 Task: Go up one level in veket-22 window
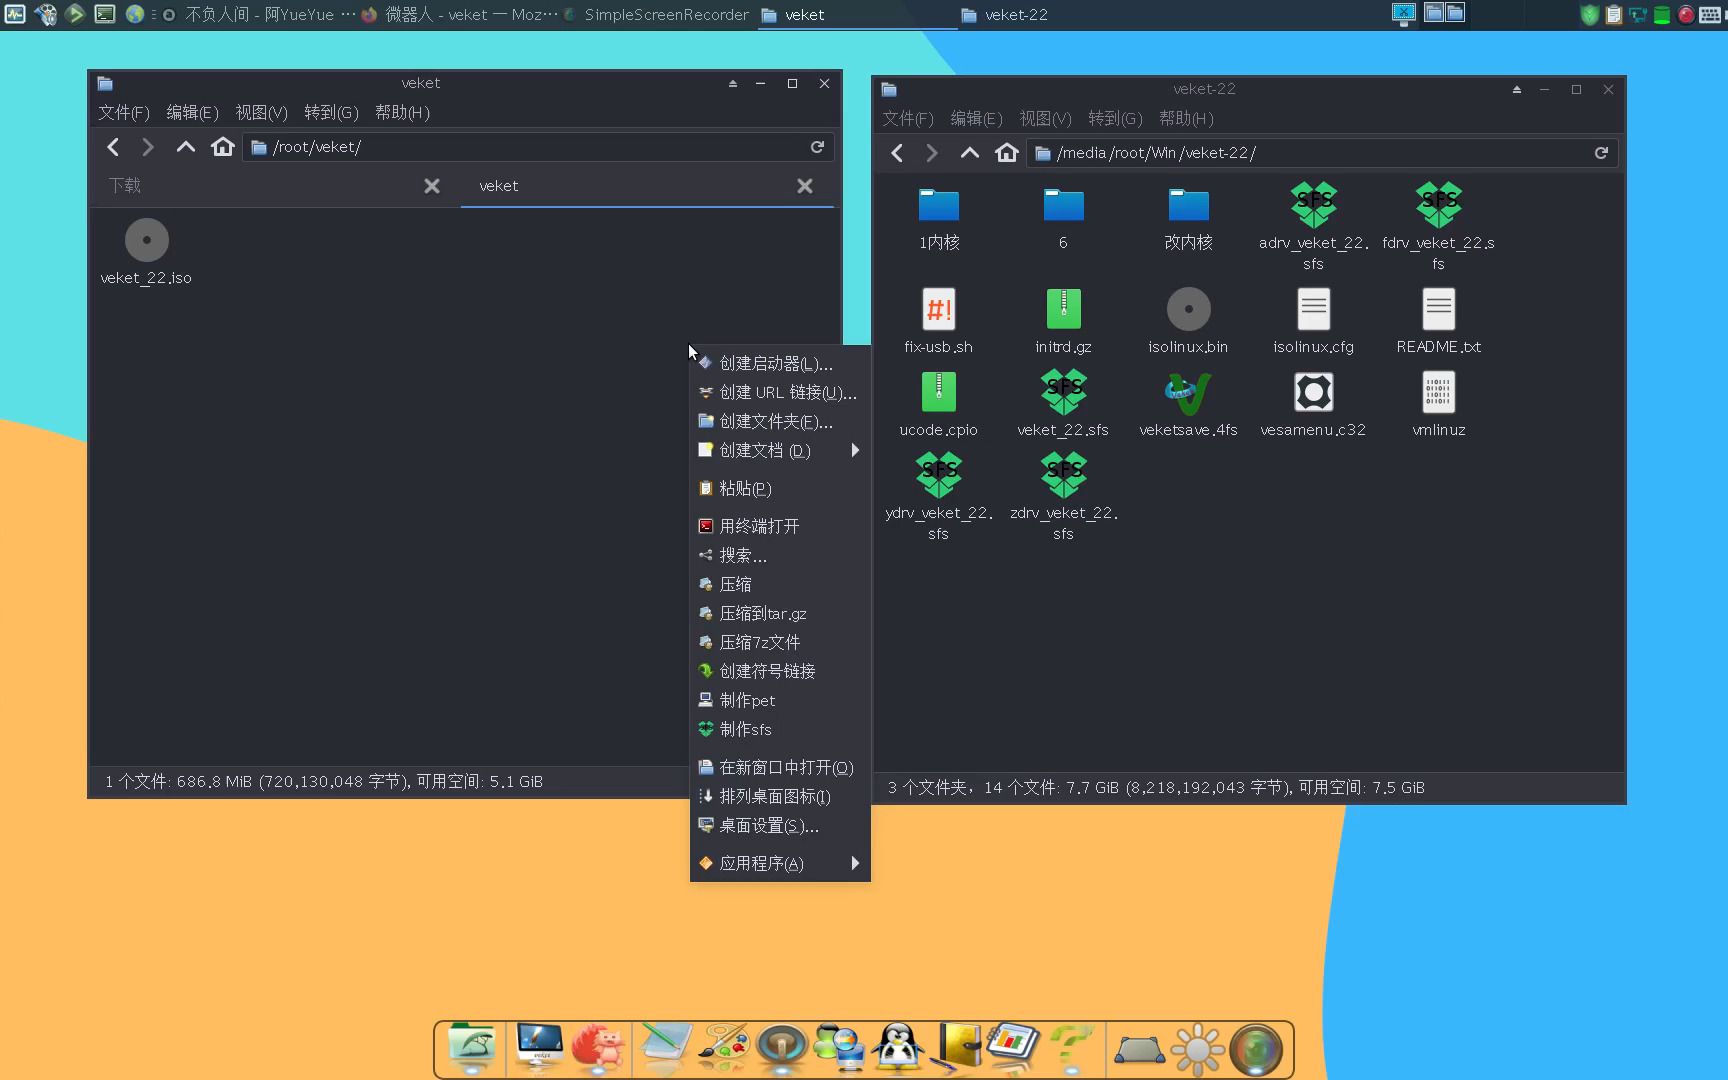[969, 153]
